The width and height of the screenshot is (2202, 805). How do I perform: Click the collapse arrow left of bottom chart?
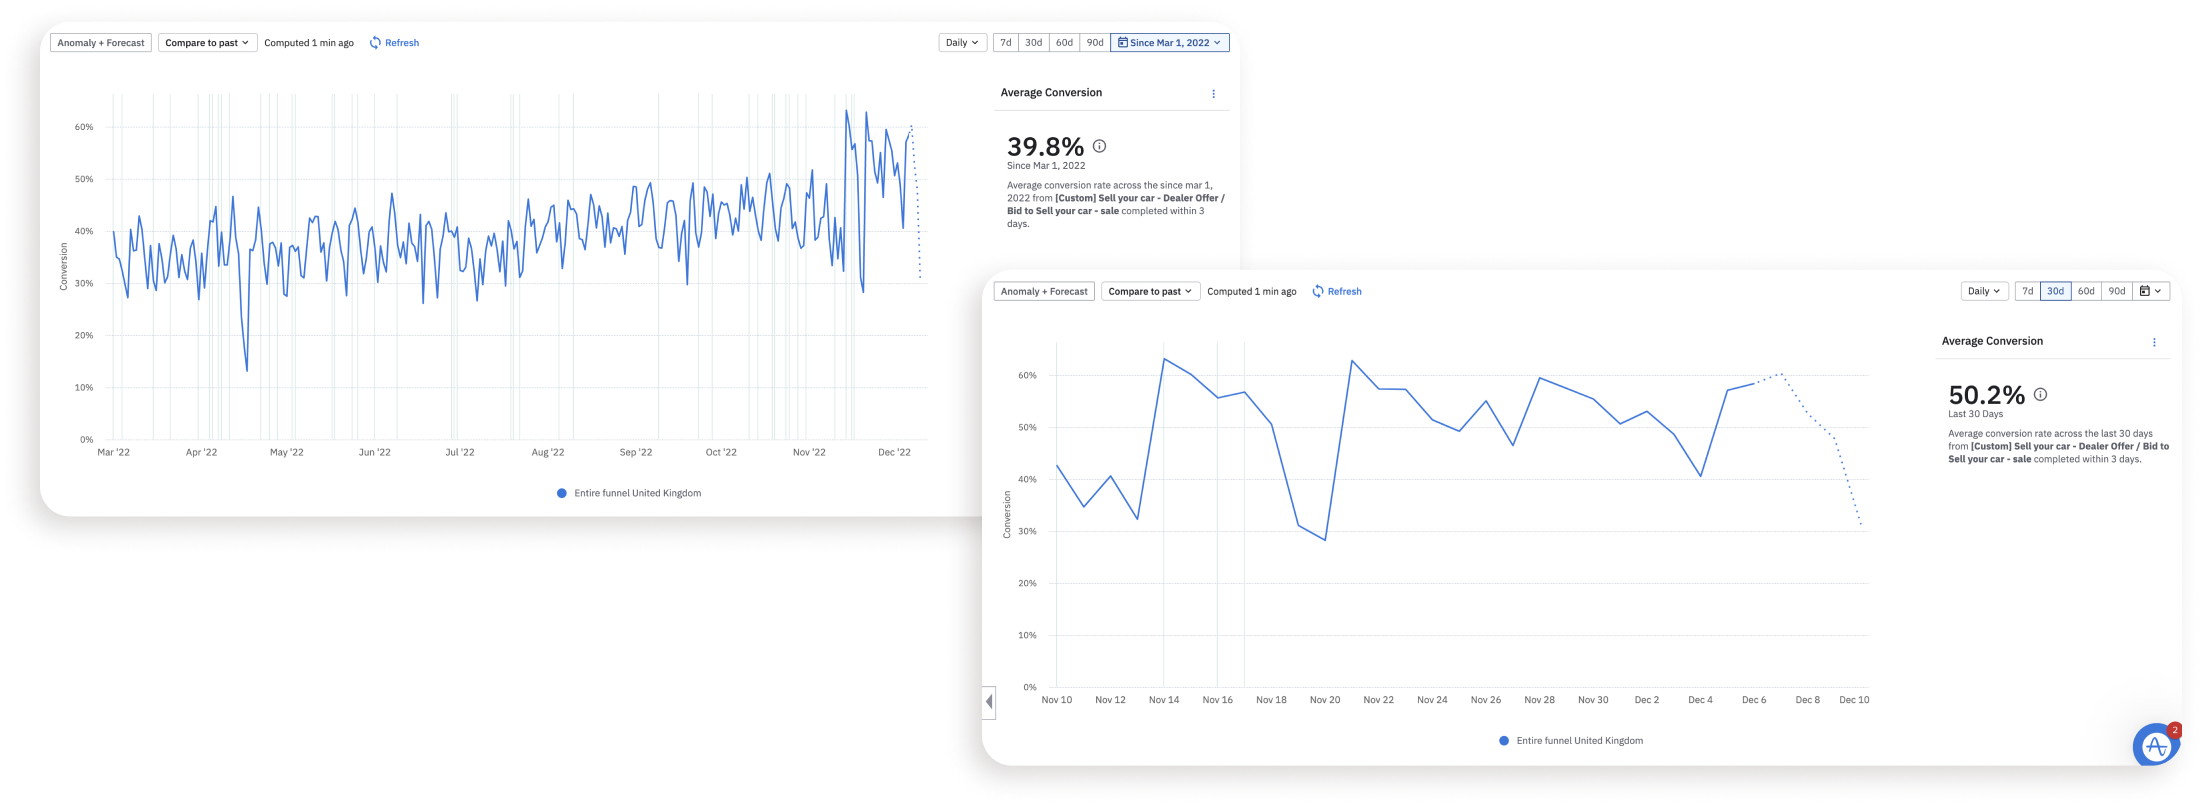point(989,701)
